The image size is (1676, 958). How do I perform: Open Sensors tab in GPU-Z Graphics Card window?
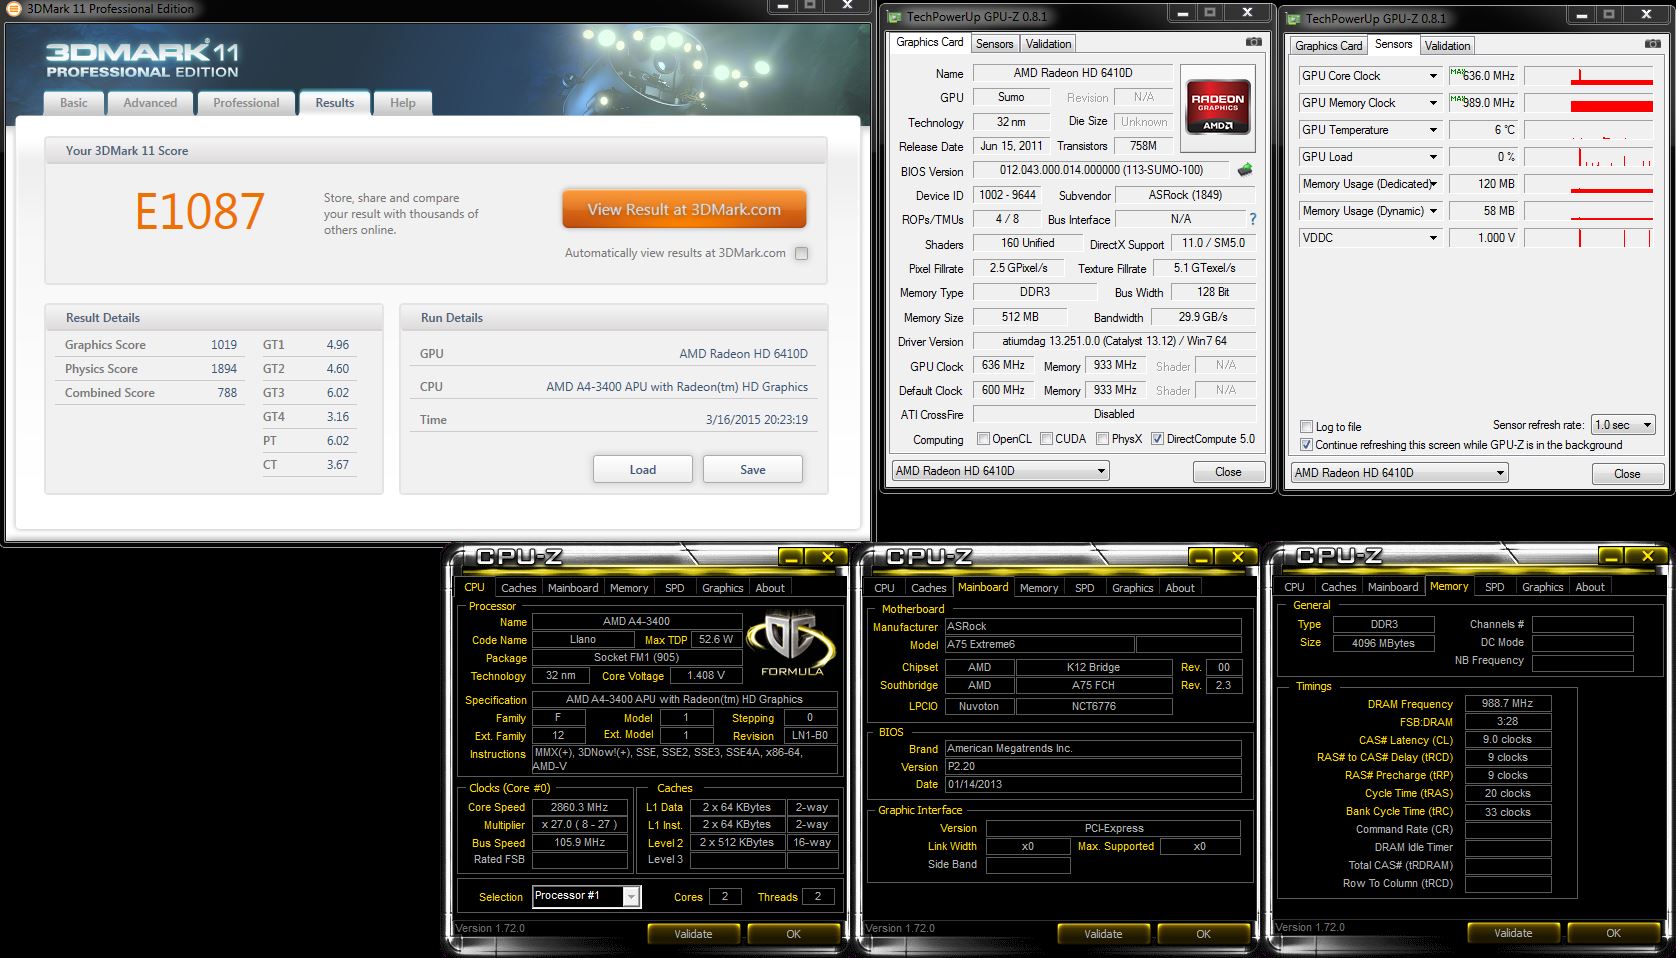tap(994, 44)
